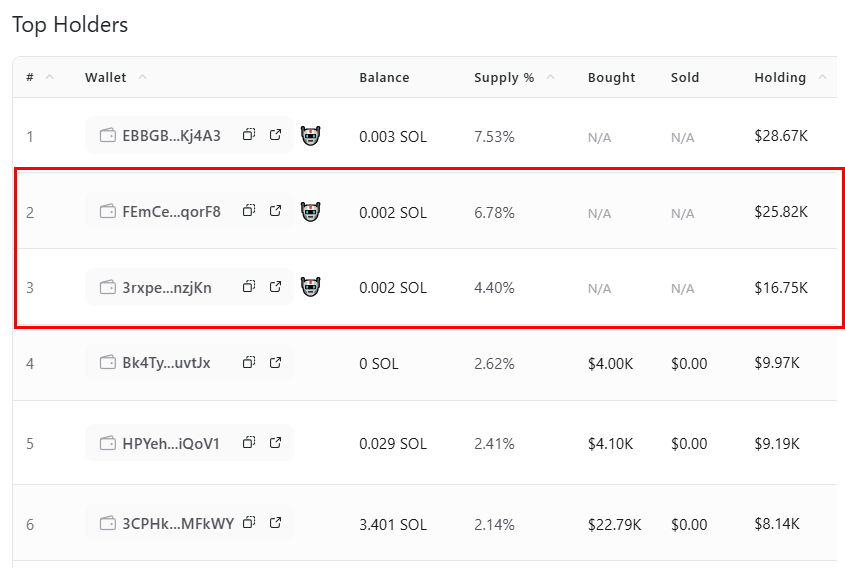Select the 0 SOL balance cell
Image resolution: width=845 pixels, height=568 pixels.
[379, 363]
